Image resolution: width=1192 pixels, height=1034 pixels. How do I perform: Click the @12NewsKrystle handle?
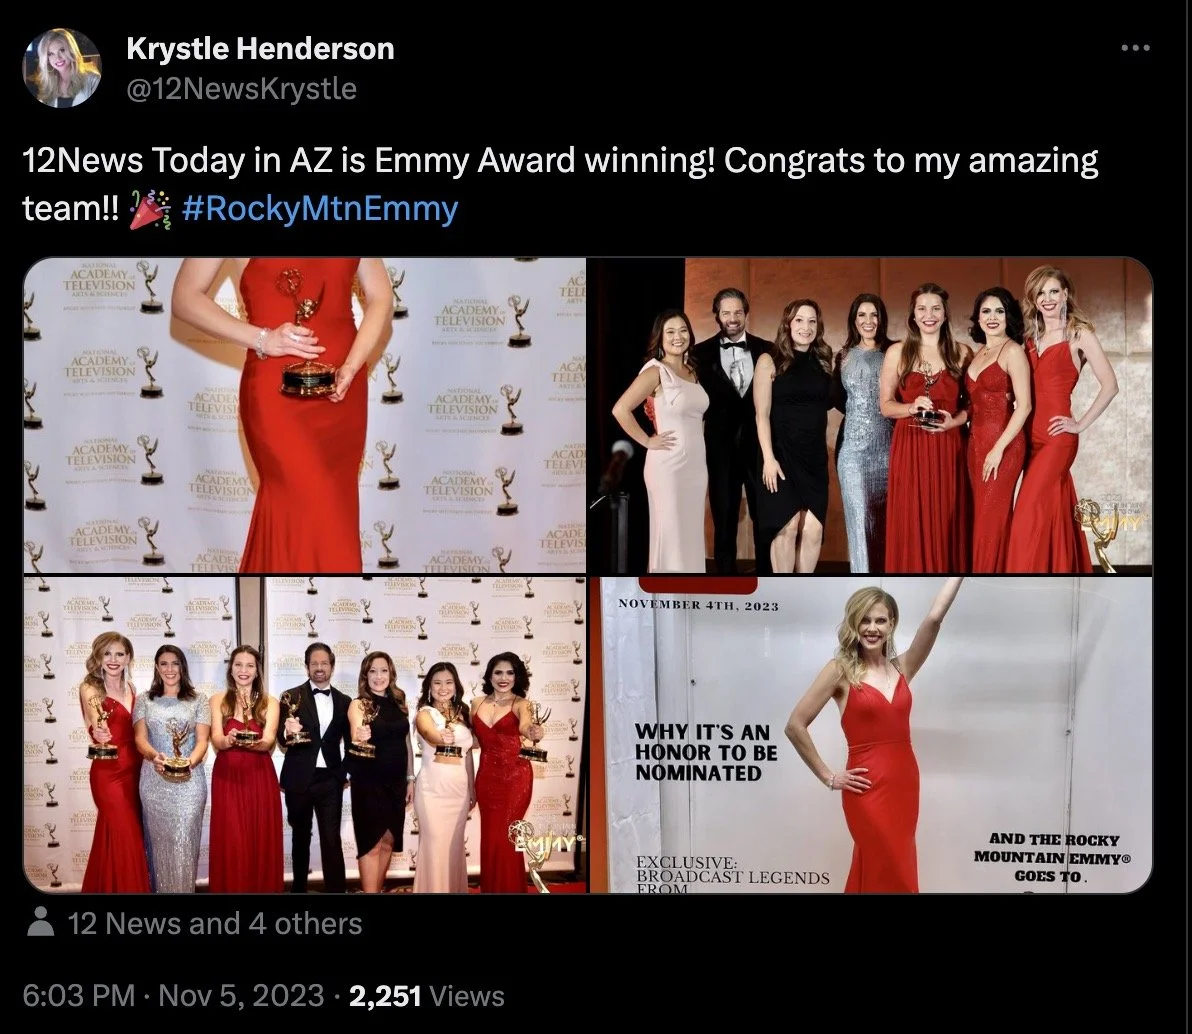coord(241,89)
